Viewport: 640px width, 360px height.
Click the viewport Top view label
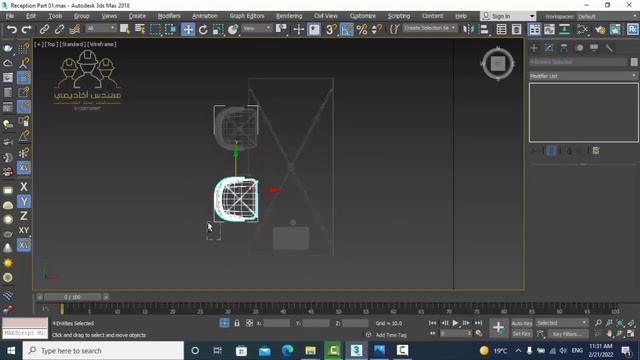[x=51, y=44]
